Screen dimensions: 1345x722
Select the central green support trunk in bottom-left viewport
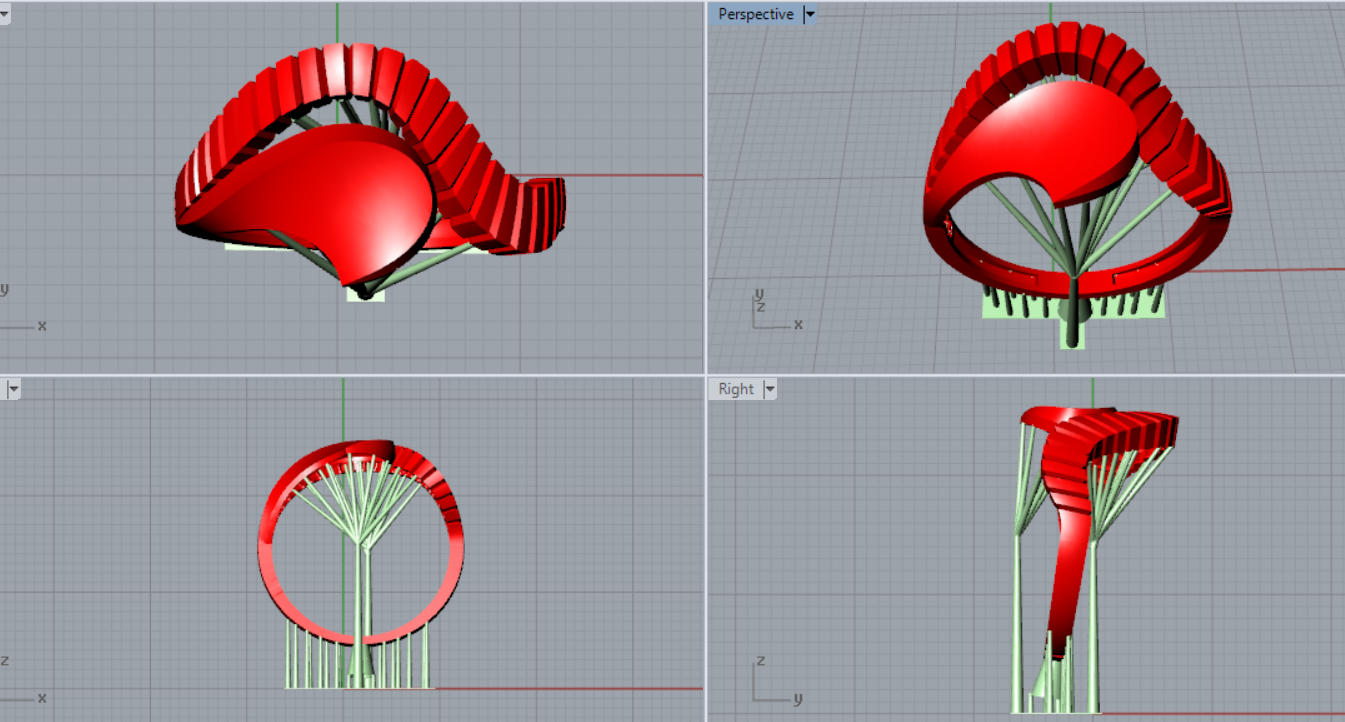[364, 600]
